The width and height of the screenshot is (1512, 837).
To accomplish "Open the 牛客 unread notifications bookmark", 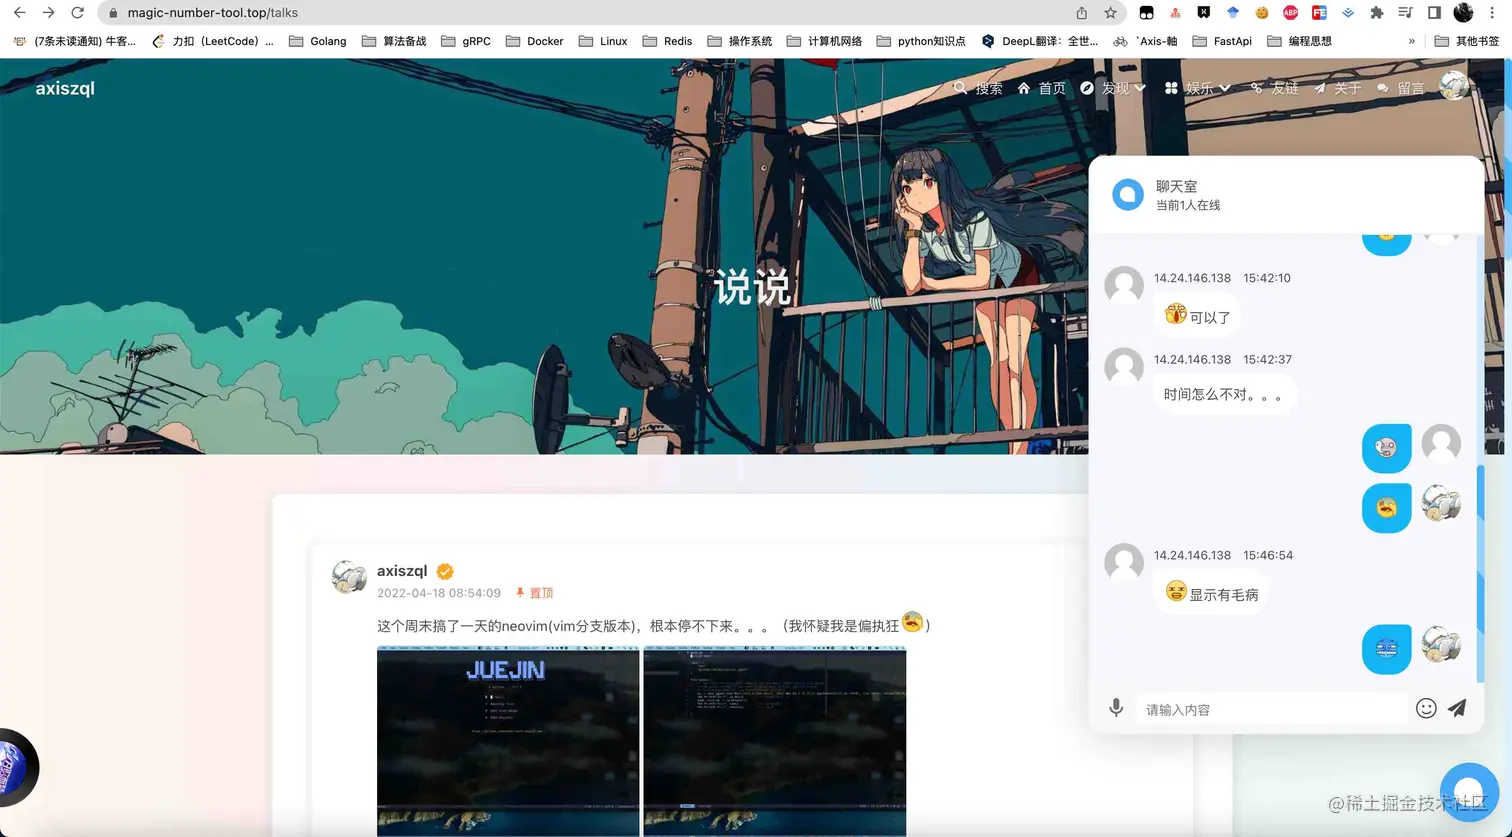I will pos(74,41).
